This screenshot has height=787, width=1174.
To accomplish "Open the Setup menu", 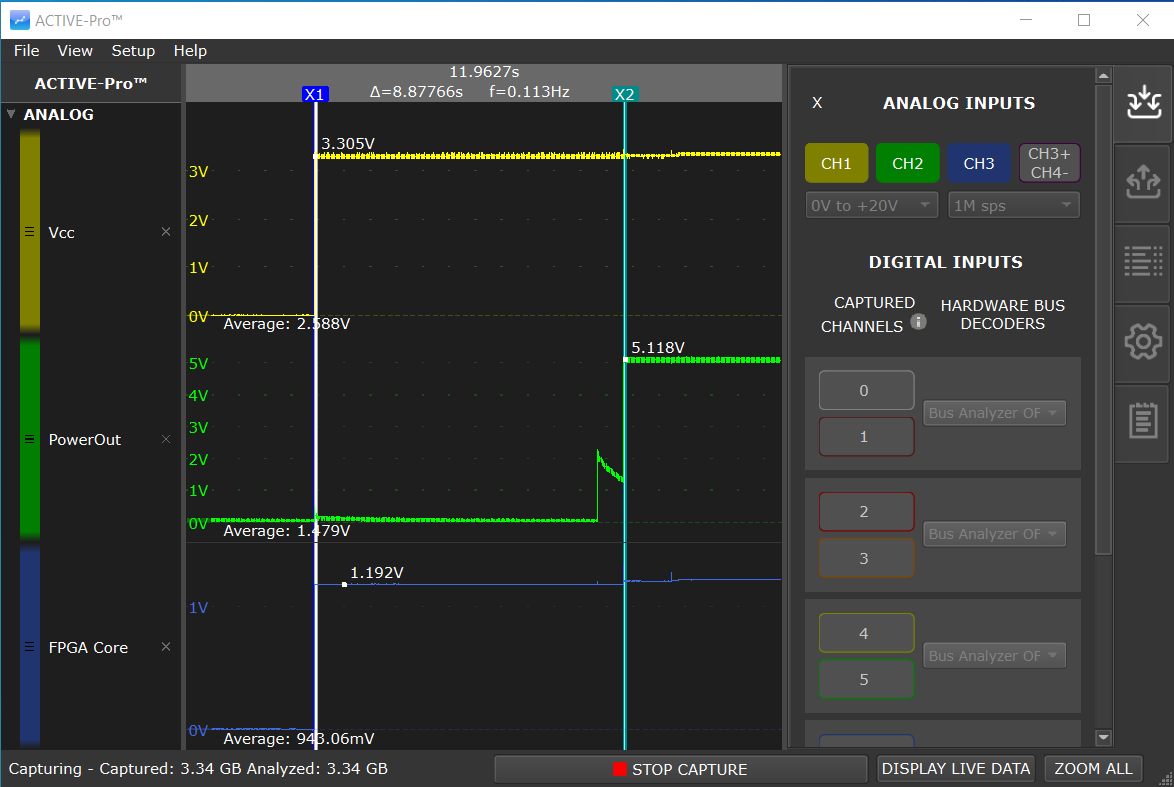I will pyautogui.click(x=133, y=50).
